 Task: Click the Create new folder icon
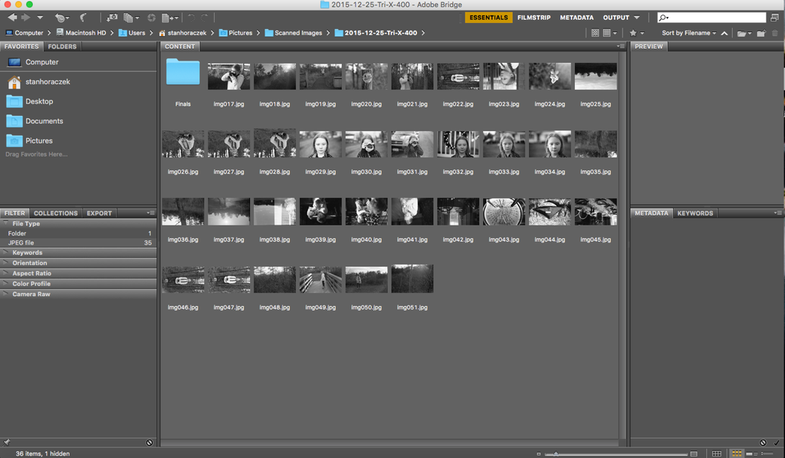pos(759,33)
